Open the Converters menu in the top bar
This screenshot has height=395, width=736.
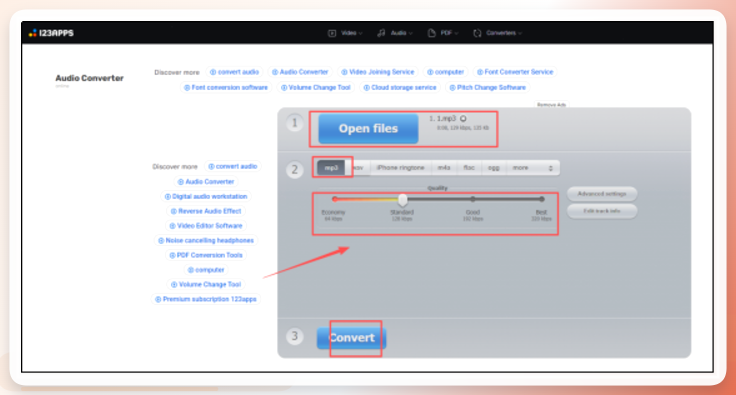point(498,33)
